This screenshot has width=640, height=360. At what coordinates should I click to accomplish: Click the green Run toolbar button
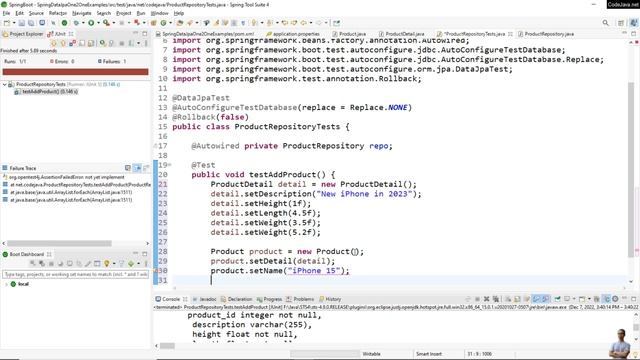[91, 23]
